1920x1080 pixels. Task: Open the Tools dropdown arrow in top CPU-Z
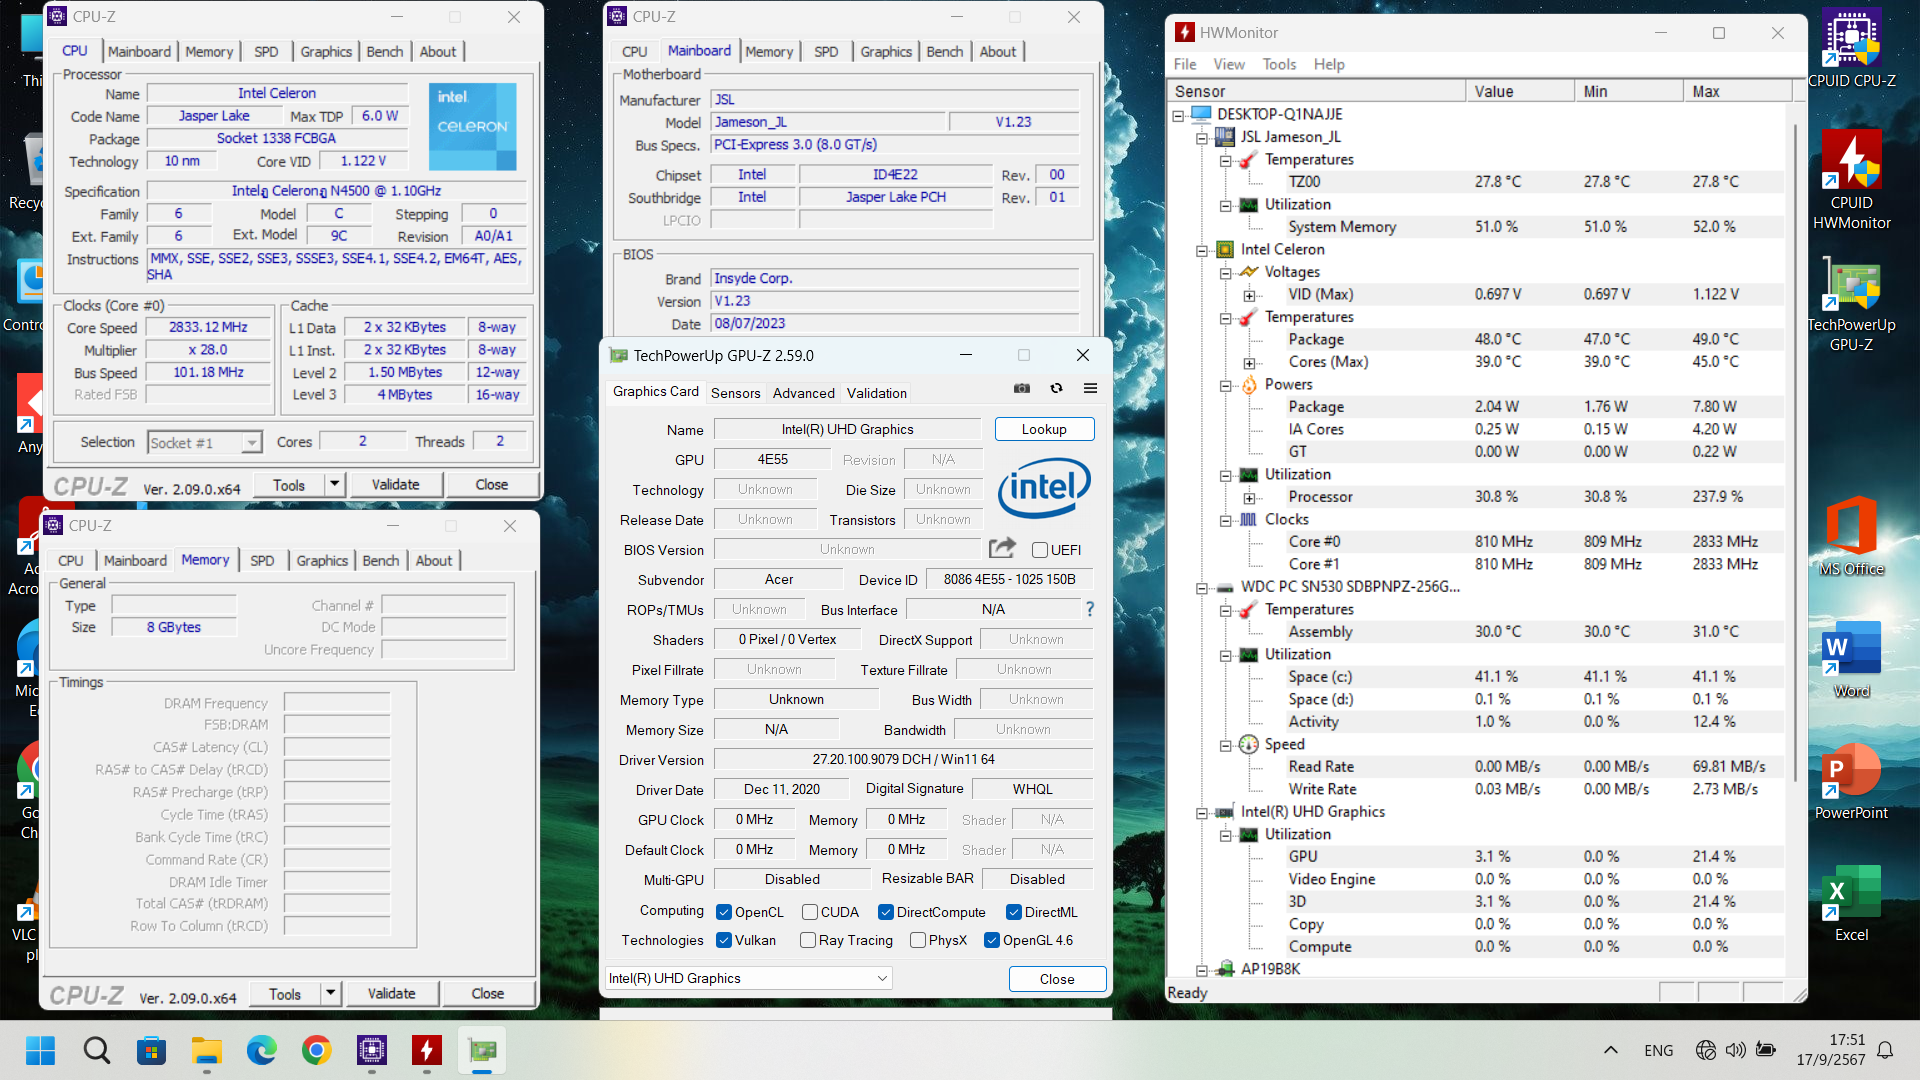(x=335, y=484)
